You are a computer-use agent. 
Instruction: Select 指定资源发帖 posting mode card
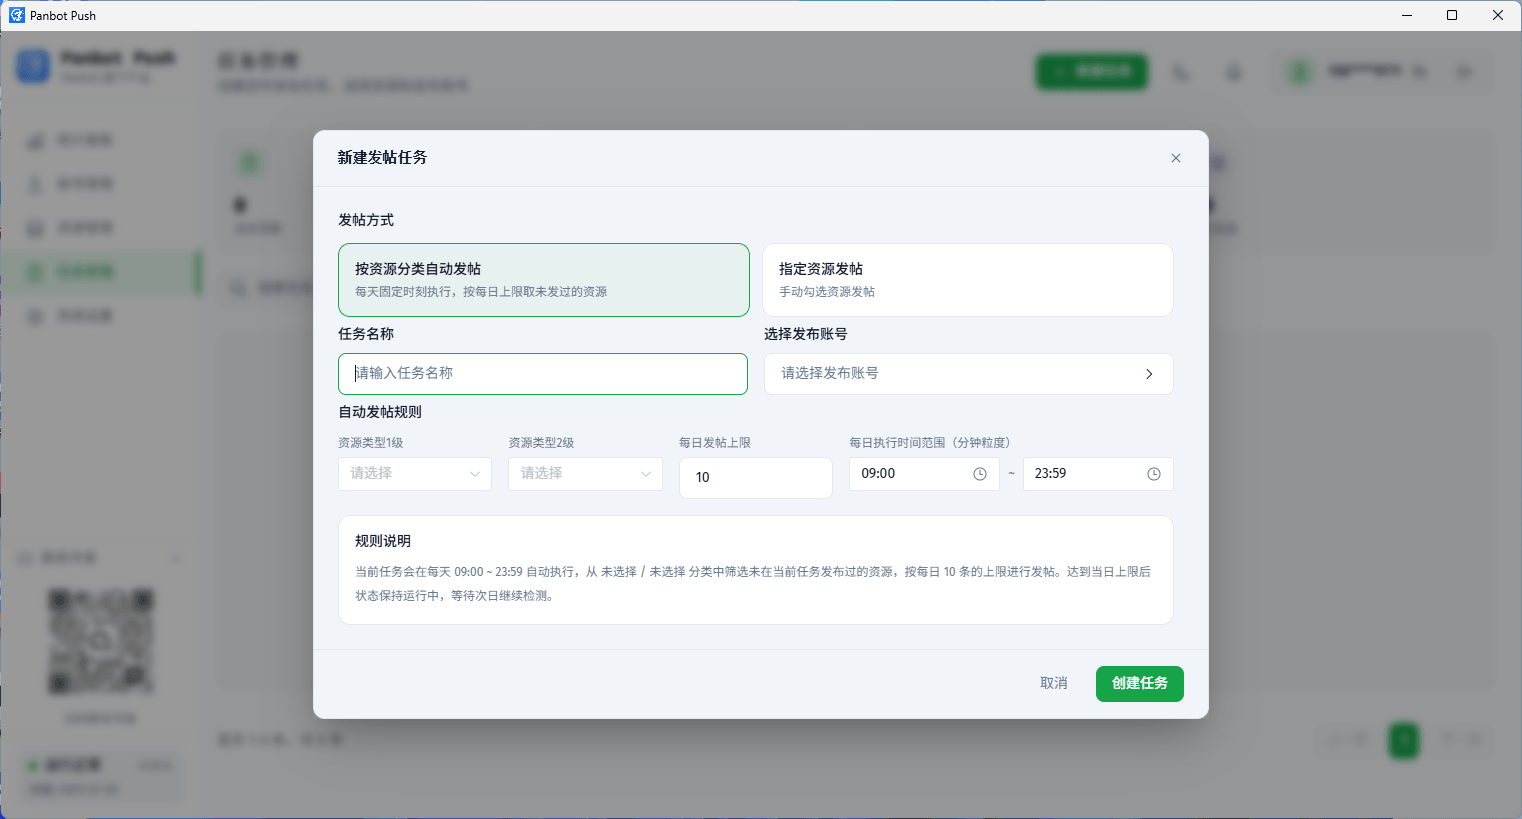[968, 280]
